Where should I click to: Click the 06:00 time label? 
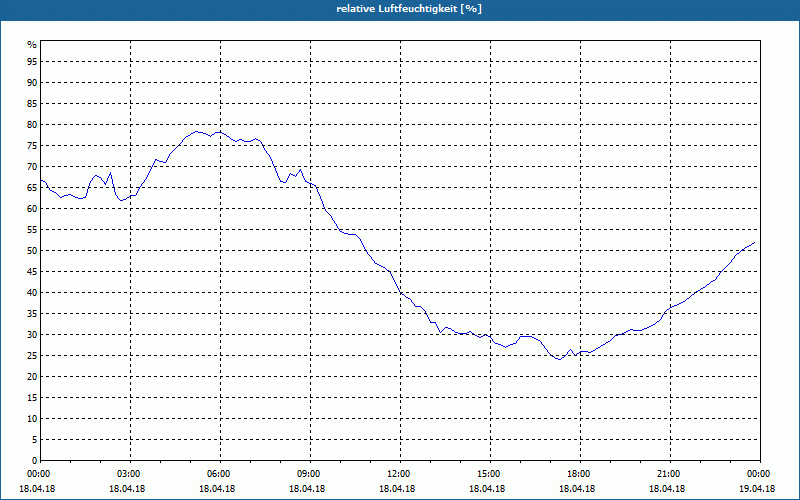click(x=218, y=474)
